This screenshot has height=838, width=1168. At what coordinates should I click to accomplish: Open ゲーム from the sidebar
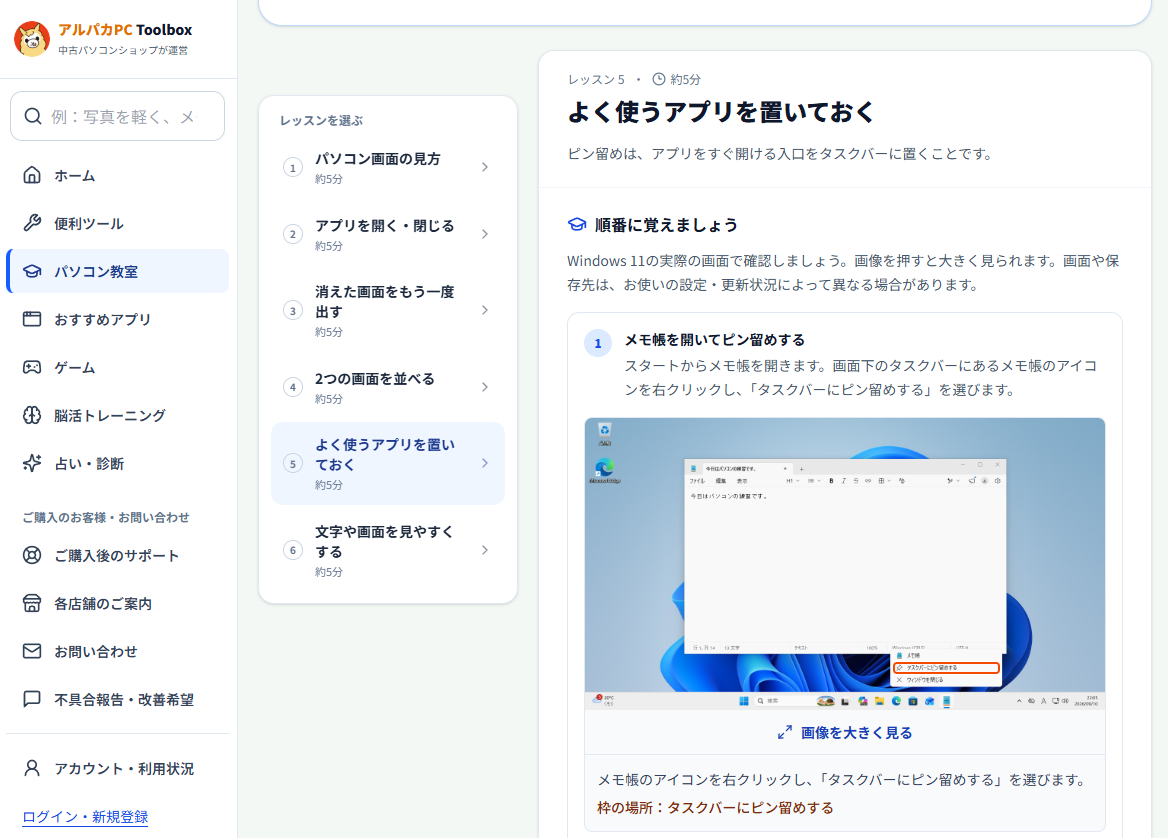click(118, 367)
